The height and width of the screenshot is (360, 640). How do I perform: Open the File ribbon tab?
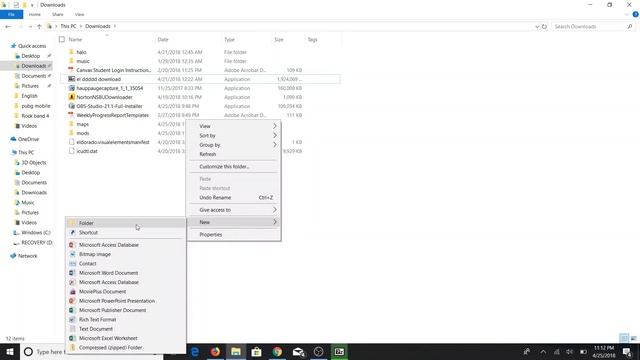pos(11,14)
